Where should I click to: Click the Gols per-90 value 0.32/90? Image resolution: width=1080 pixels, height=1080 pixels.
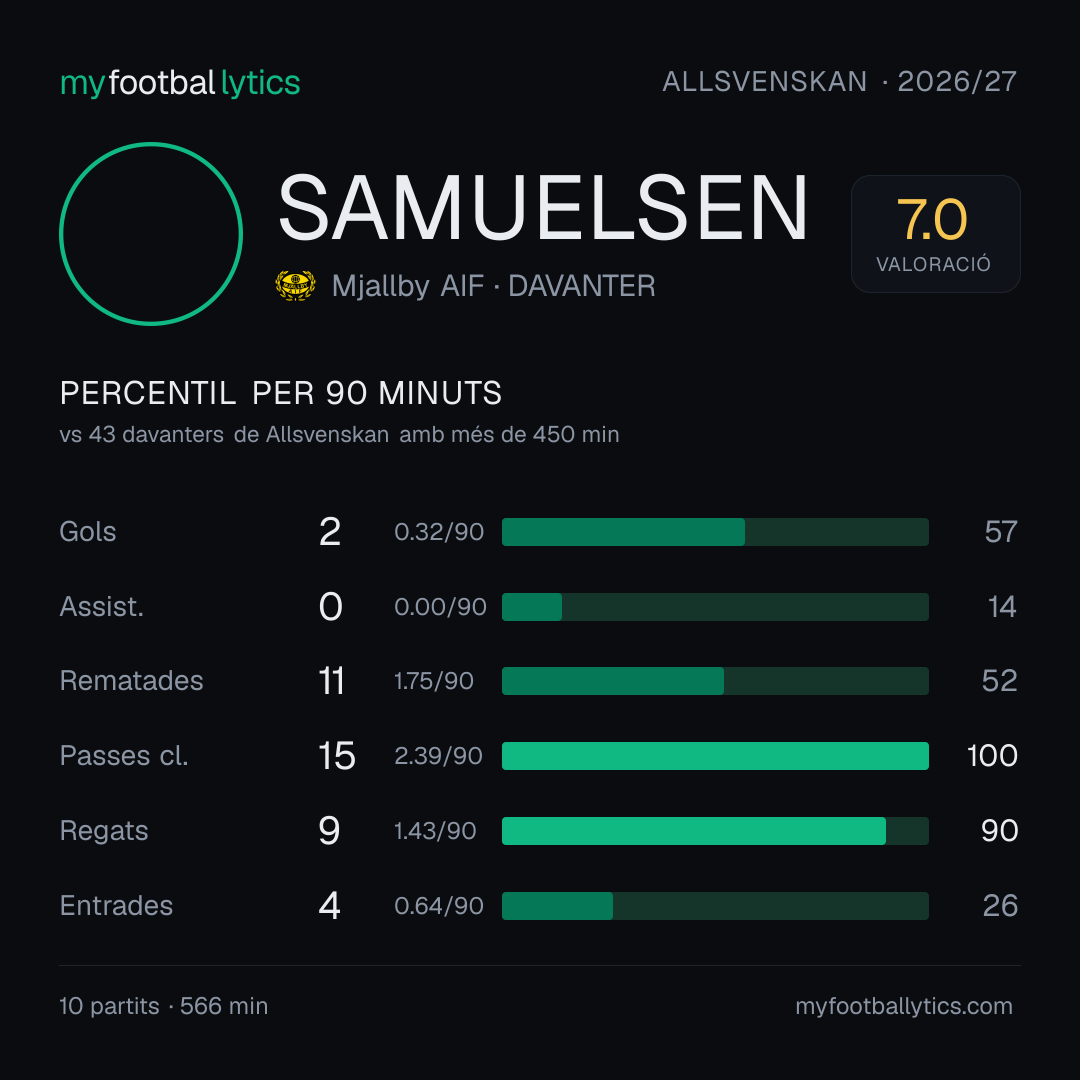439,532
